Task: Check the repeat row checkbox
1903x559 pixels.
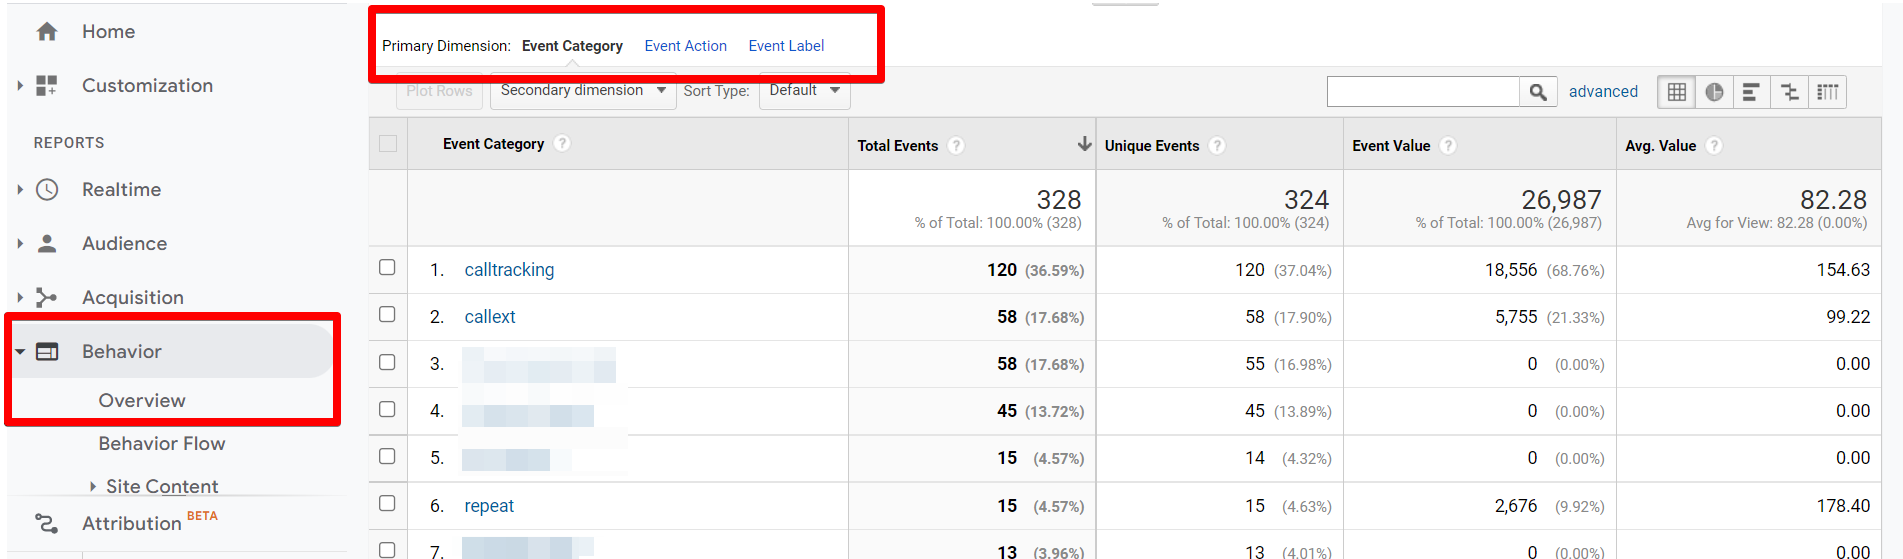Action: [387, 503]
